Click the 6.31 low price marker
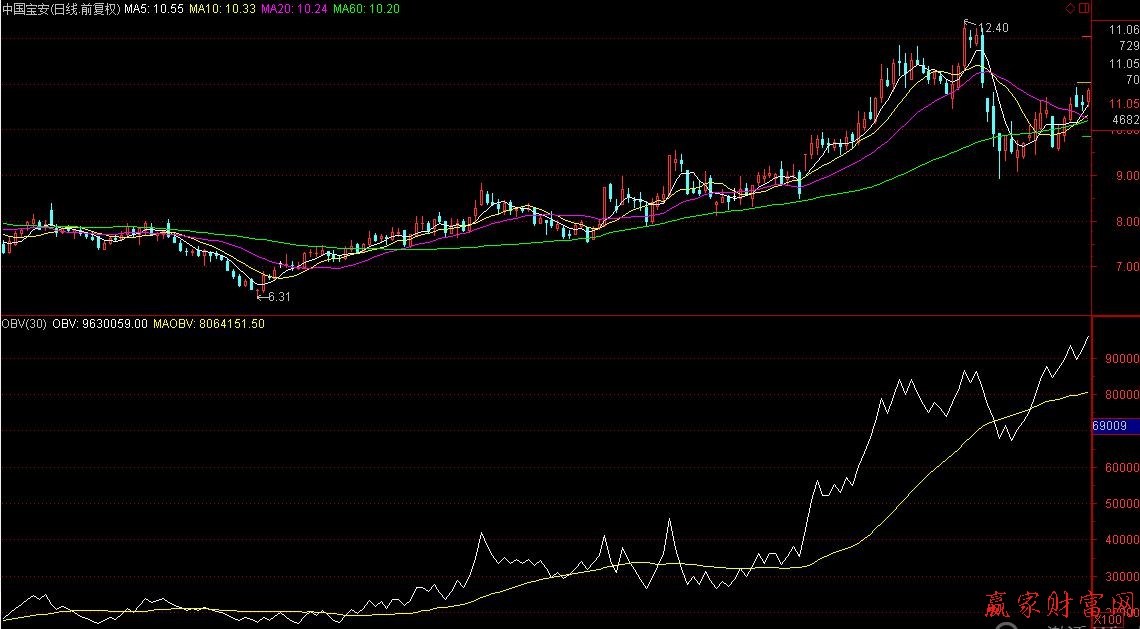The height and width of the screenshot is (629, 1140). click(278, 296)
